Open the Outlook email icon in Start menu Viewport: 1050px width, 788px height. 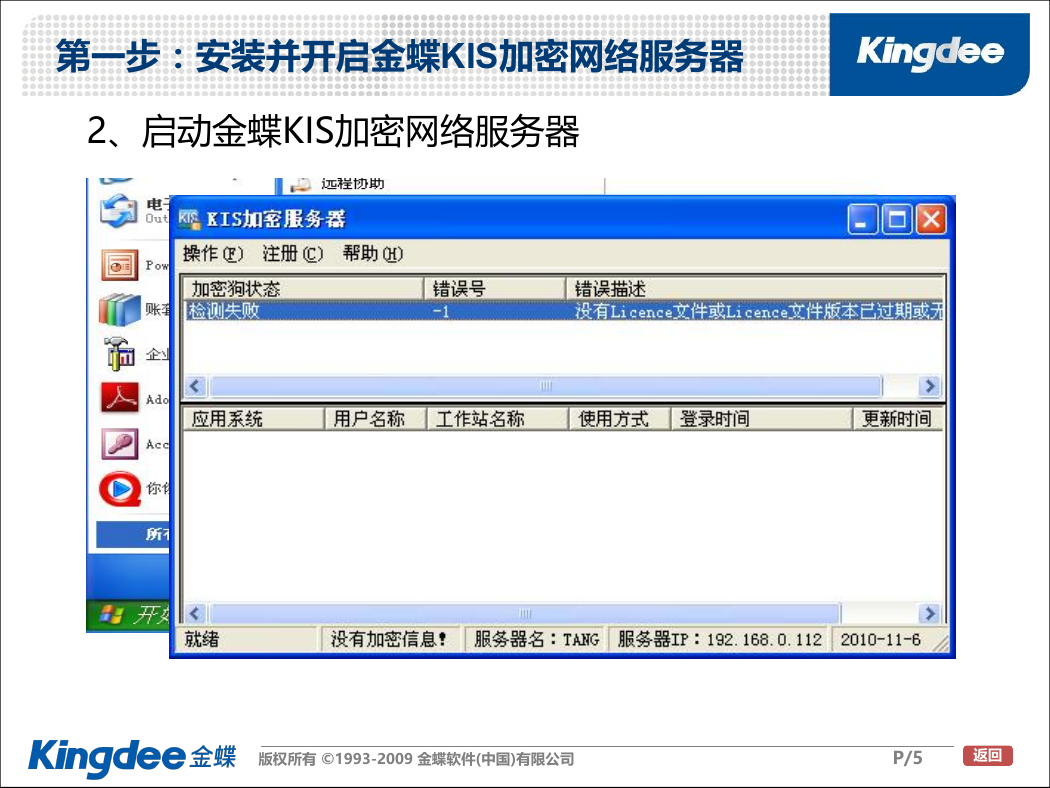(x=119, y=211)
